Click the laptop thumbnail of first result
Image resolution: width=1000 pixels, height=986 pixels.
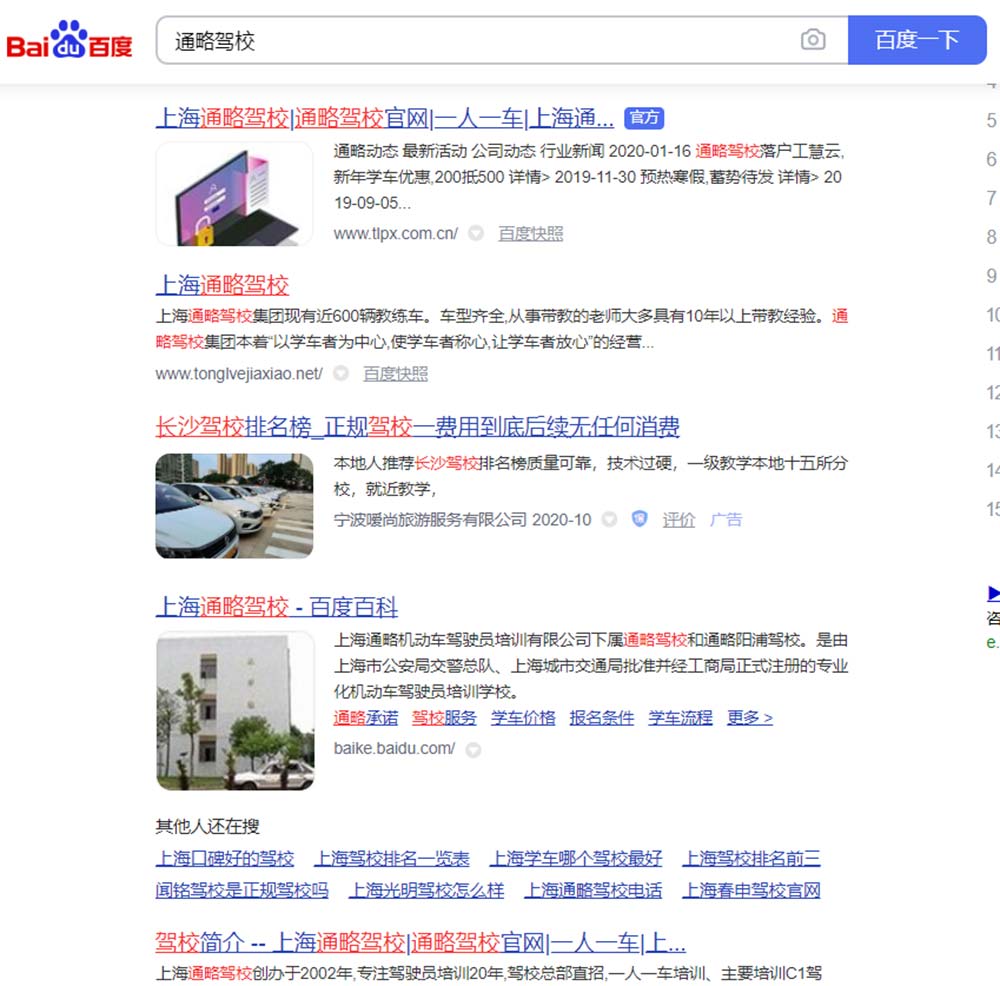point(234,194)
